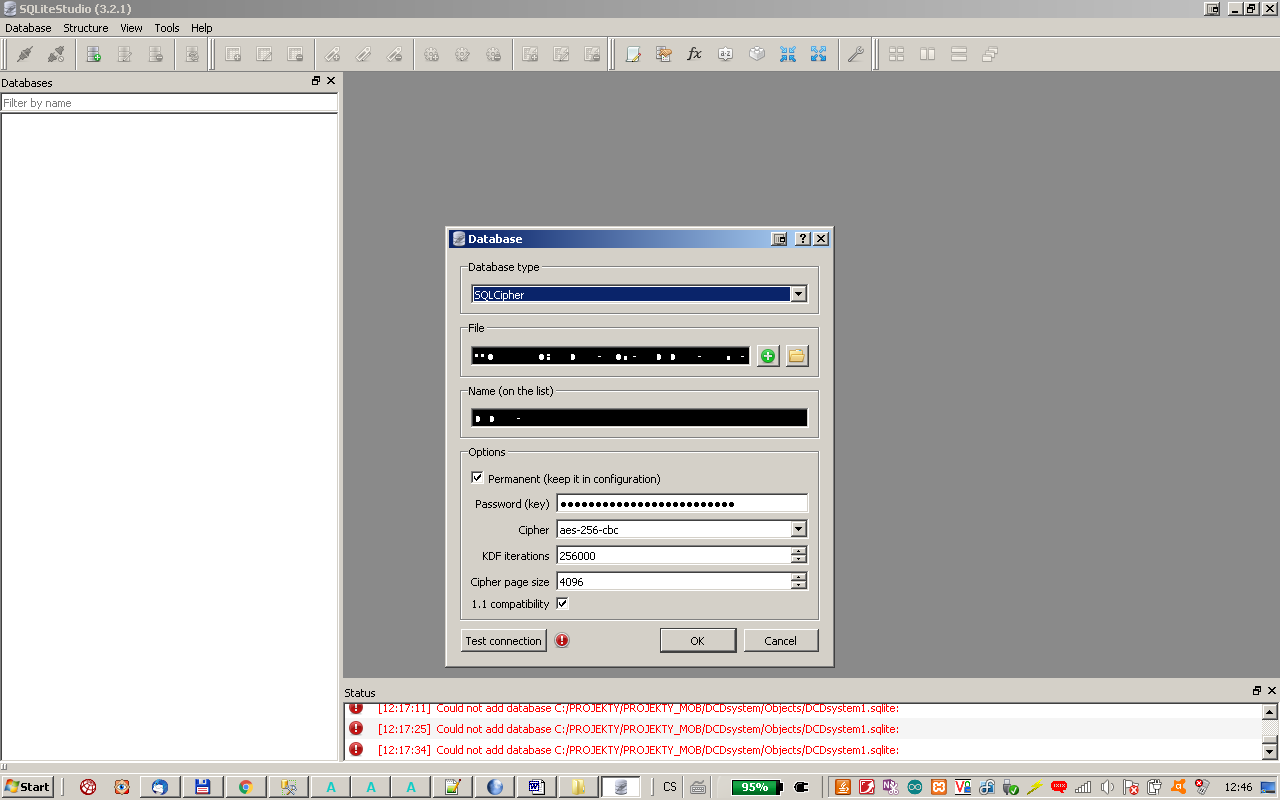Uncheck the 1.1 compatibility checkbox

(562, 604)
